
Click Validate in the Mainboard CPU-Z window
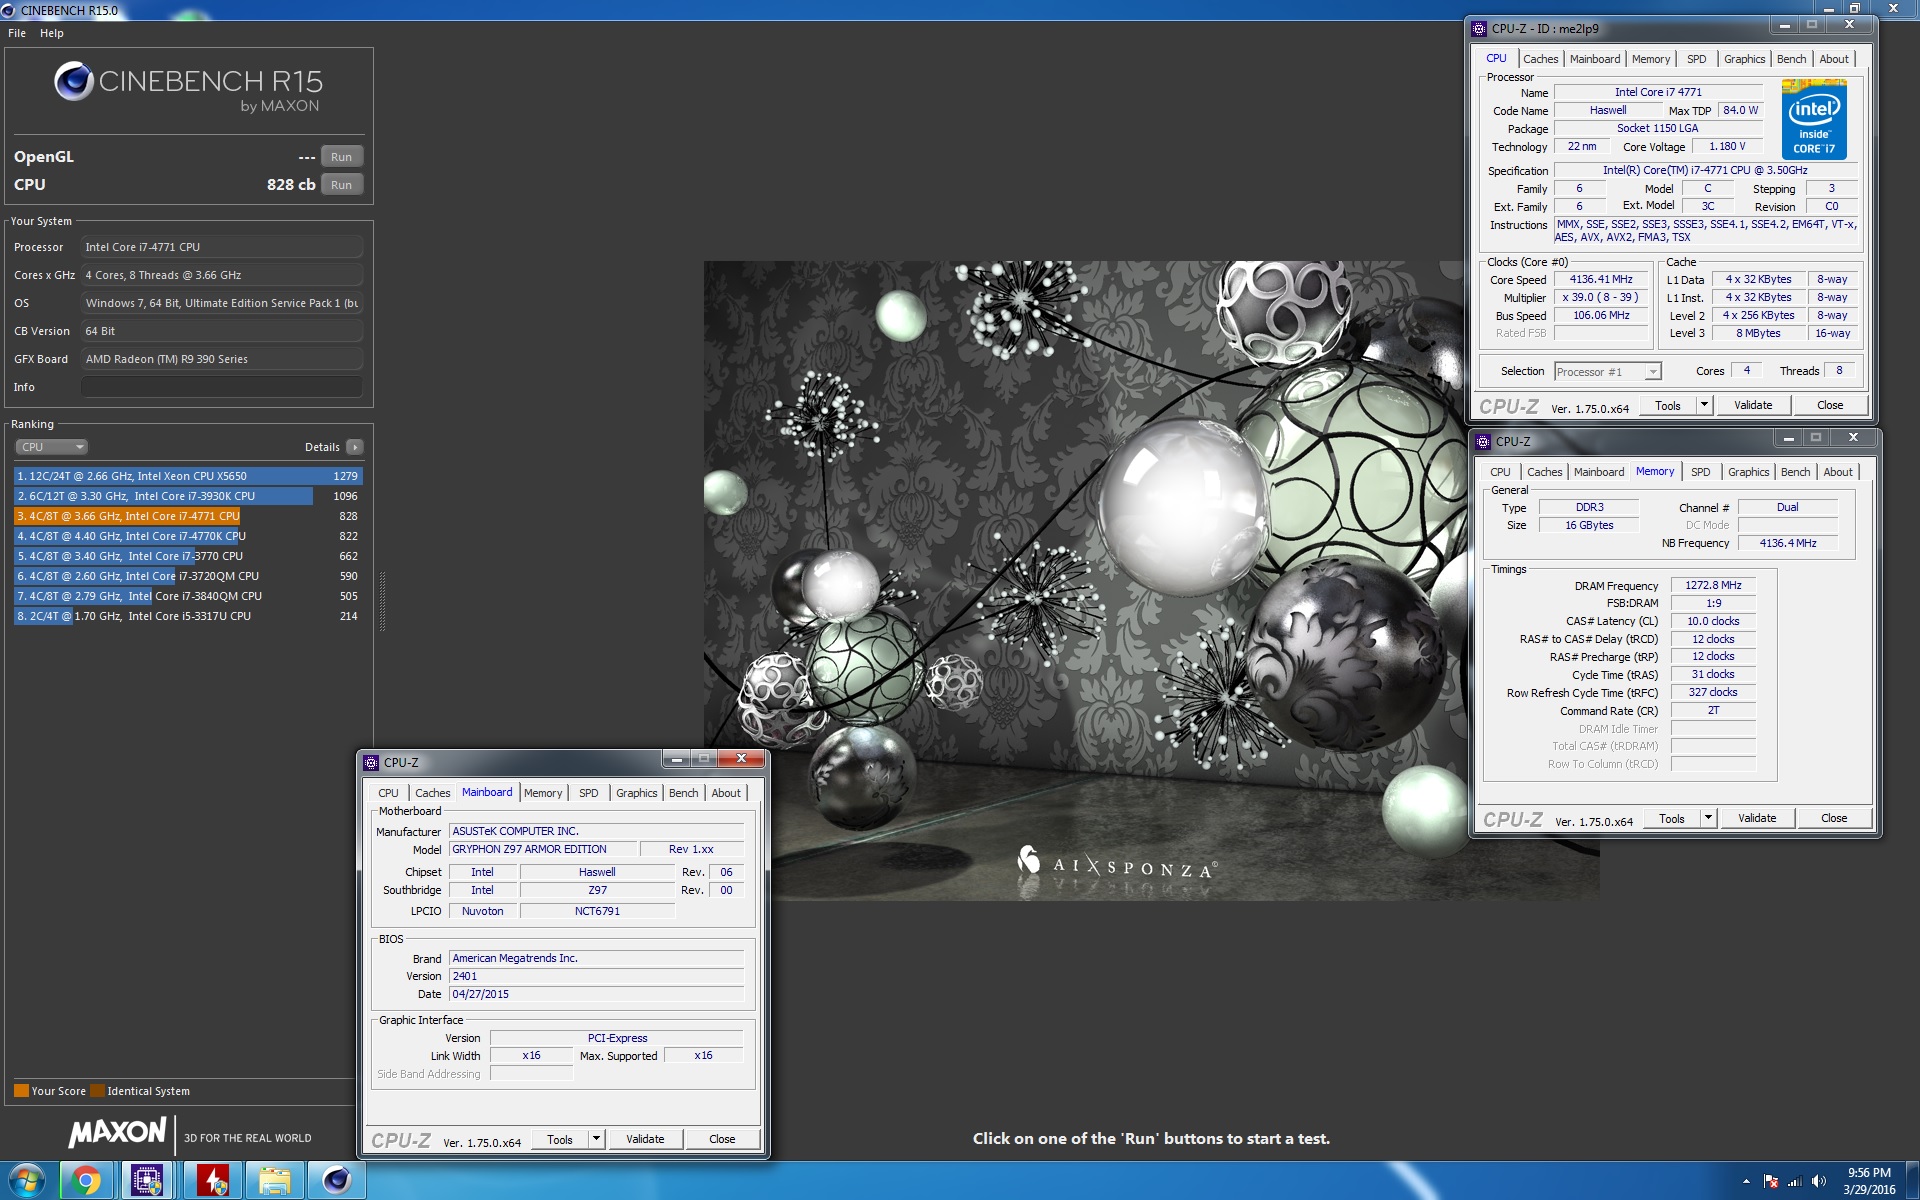(645, 1139)
